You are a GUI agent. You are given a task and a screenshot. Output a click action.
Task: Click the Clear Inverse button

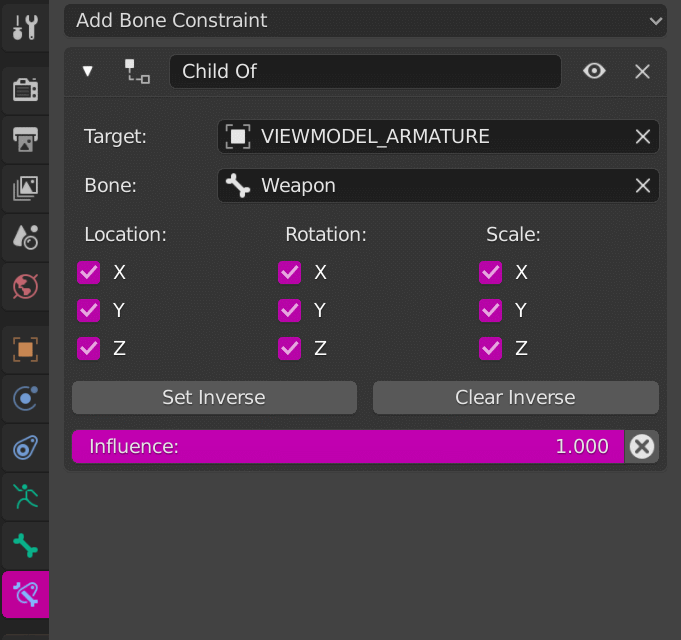(515, 397)
